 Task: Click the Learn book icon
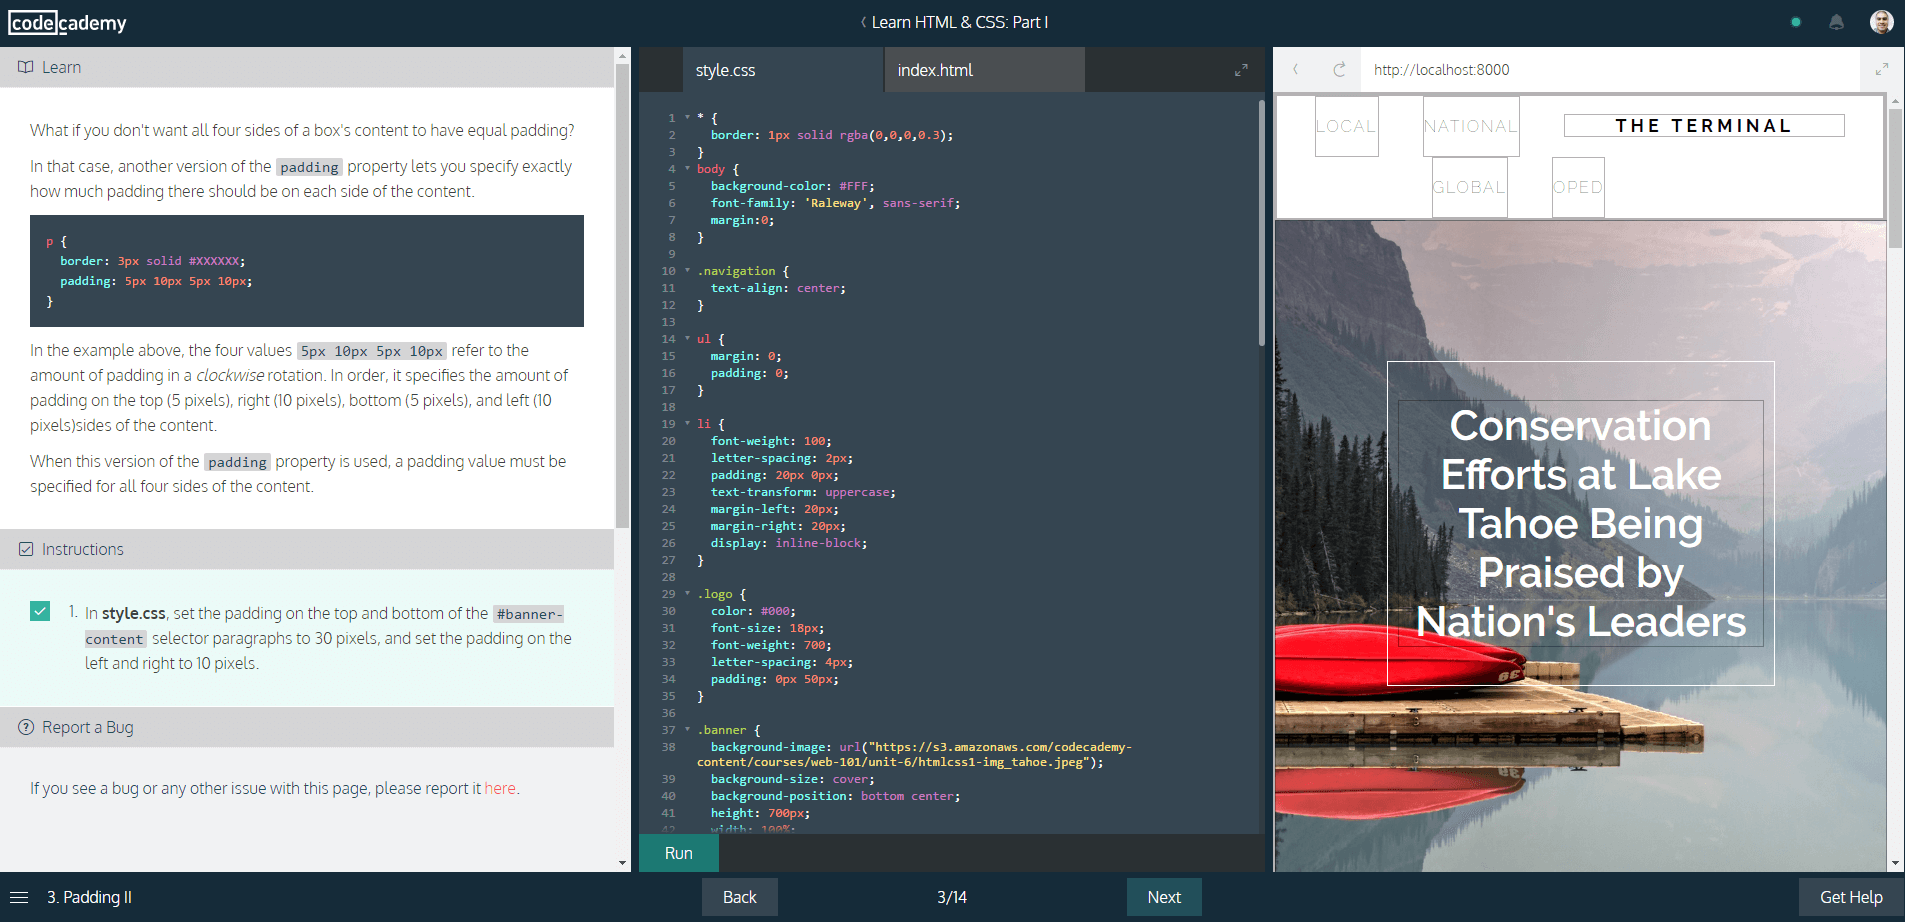(x=25, y=67)
